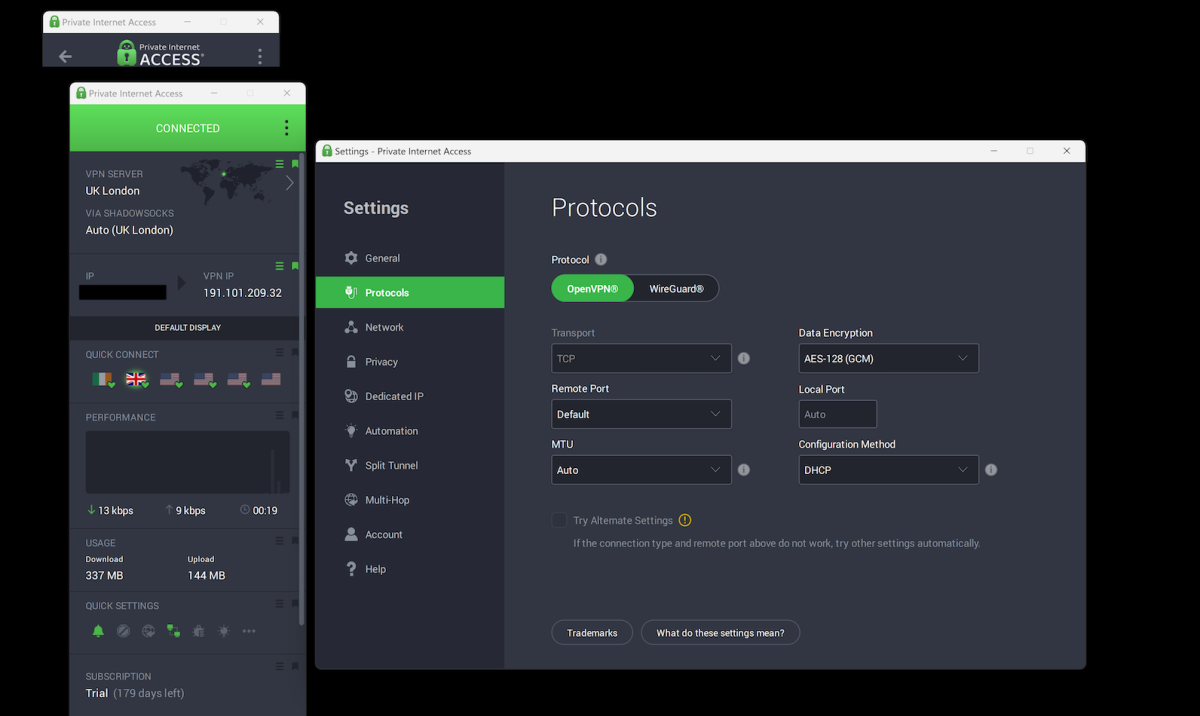
Task: Click the drag handle on Usage tile
Action: 280,541
